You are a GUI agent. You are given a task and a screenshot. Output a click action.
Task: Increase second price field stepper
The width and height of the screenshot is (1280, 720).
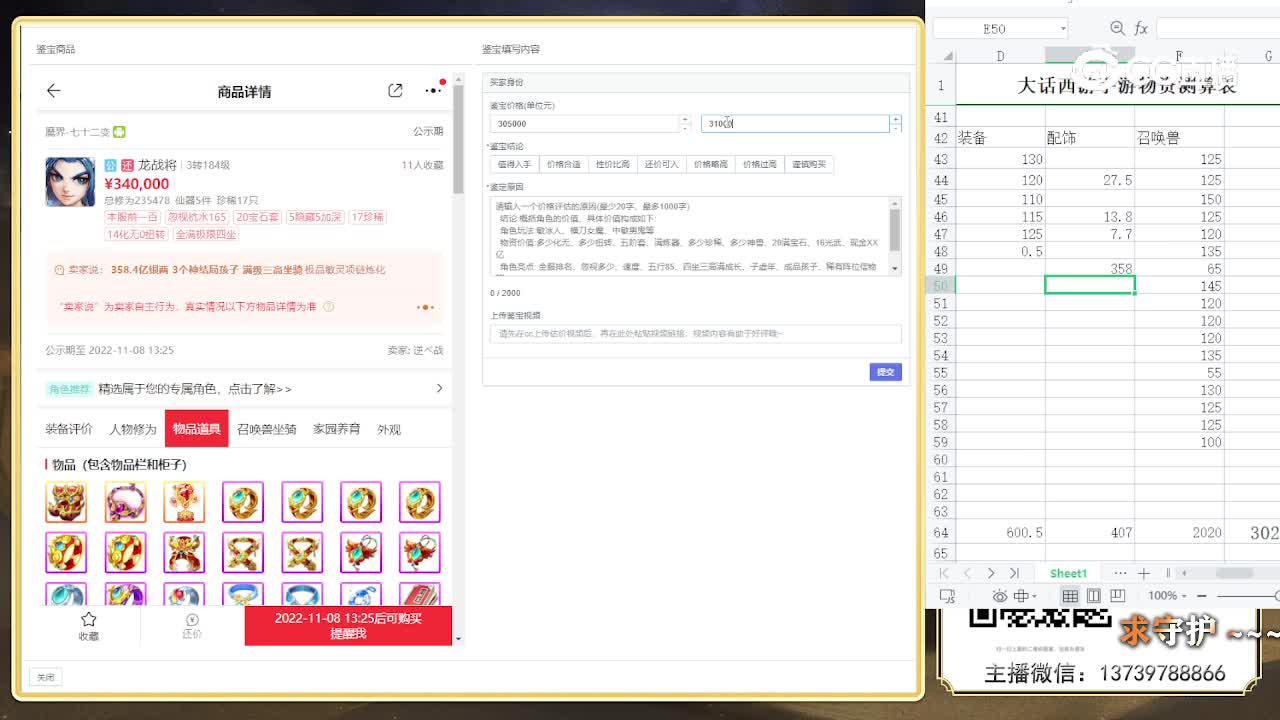click(x=896, y=119)
